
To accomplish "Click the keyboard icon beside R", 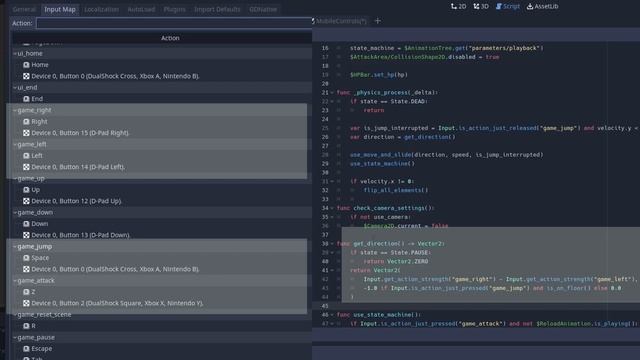I will pyautogui.click(x=26, y=326).
